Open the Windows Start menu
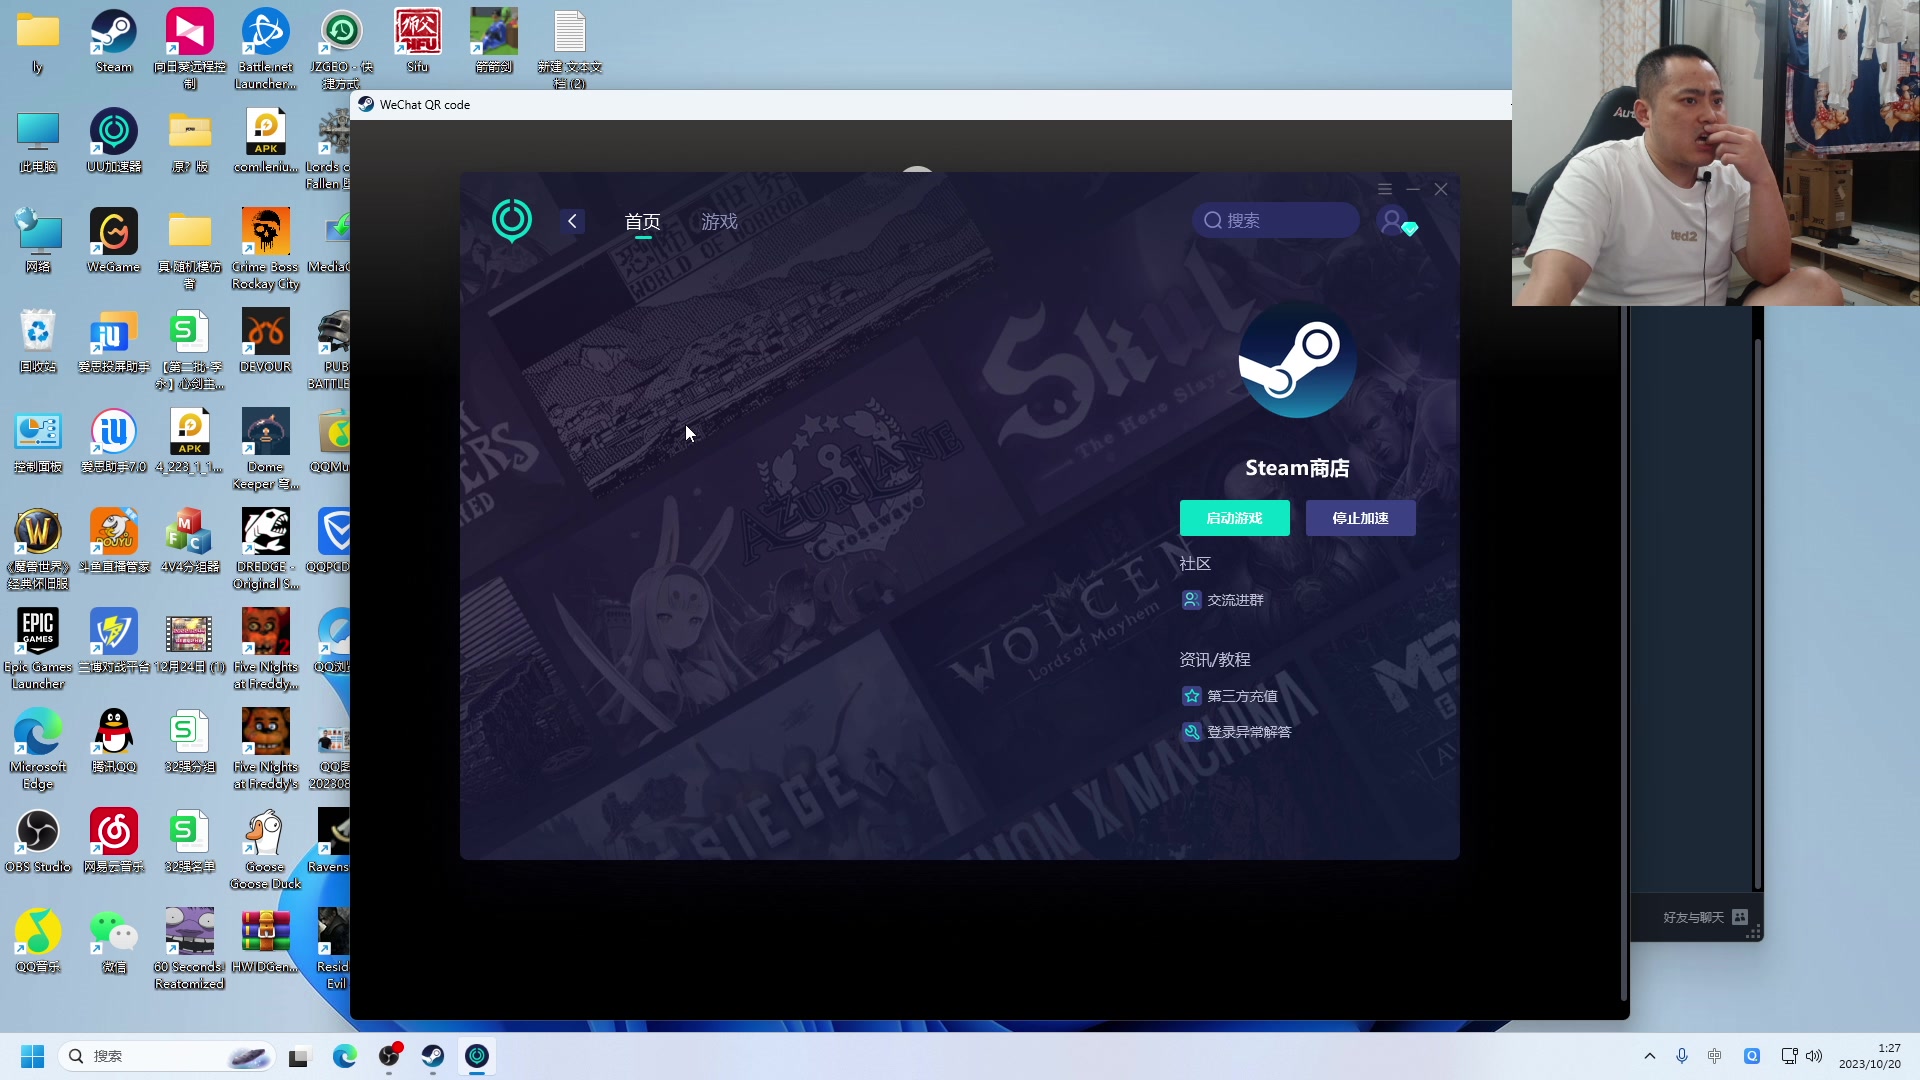This screenshot has width=1920, height=1080. [32, 1056]
